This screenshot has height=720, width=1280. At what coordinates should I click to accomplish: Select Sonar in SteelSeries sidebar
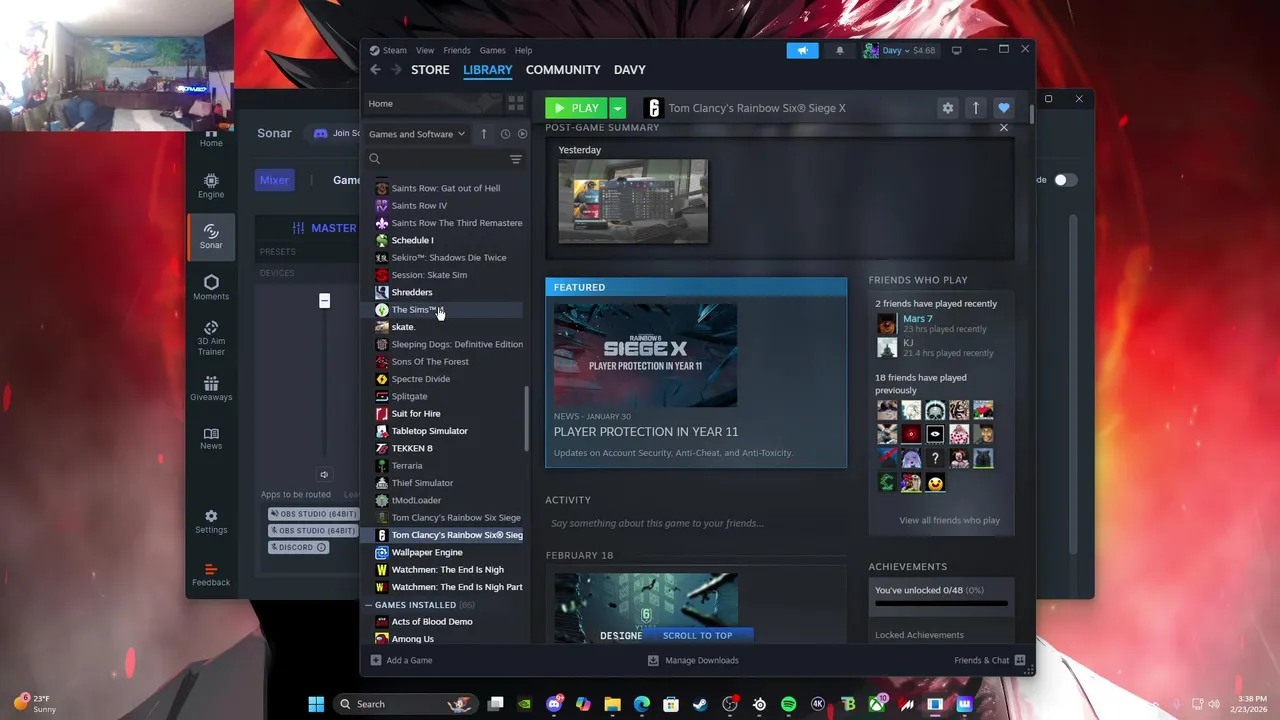(x=211, y=237)
